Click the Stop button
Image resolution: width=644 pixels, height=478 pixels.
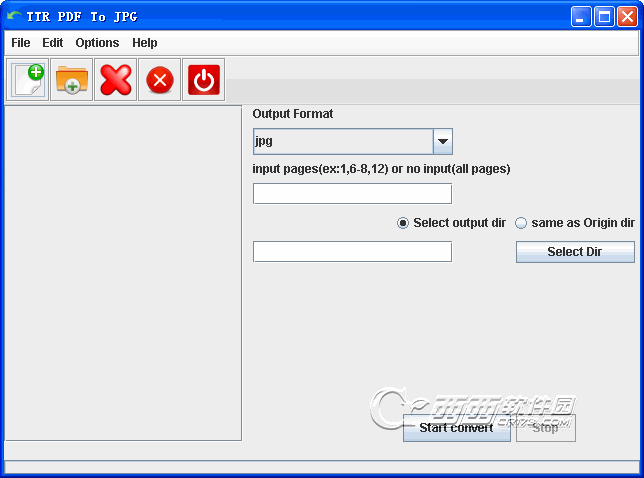click(545, 428)
